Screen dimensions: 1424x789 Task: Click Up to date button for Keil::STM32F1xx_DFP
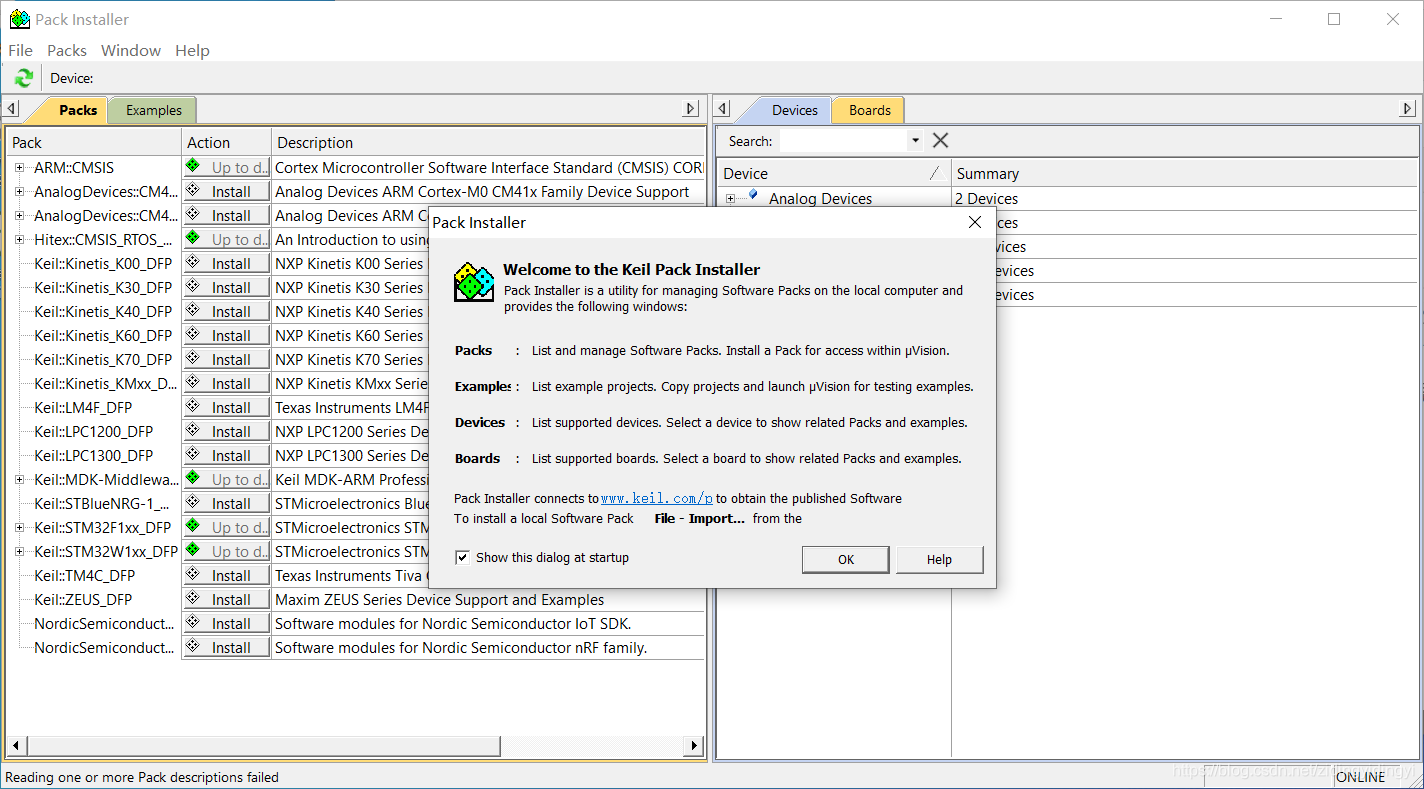coord(227,527)
